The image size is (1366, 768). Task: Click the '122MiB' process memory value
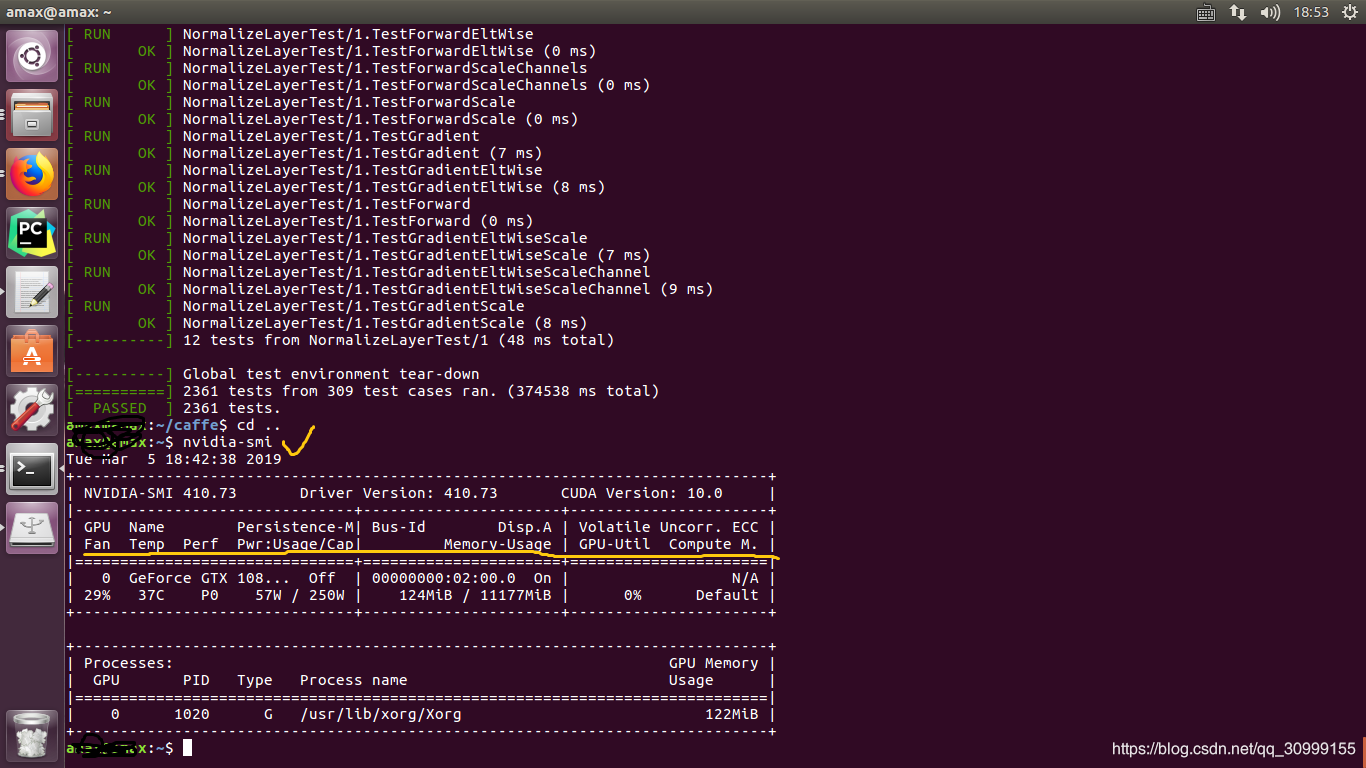point(732,714)
